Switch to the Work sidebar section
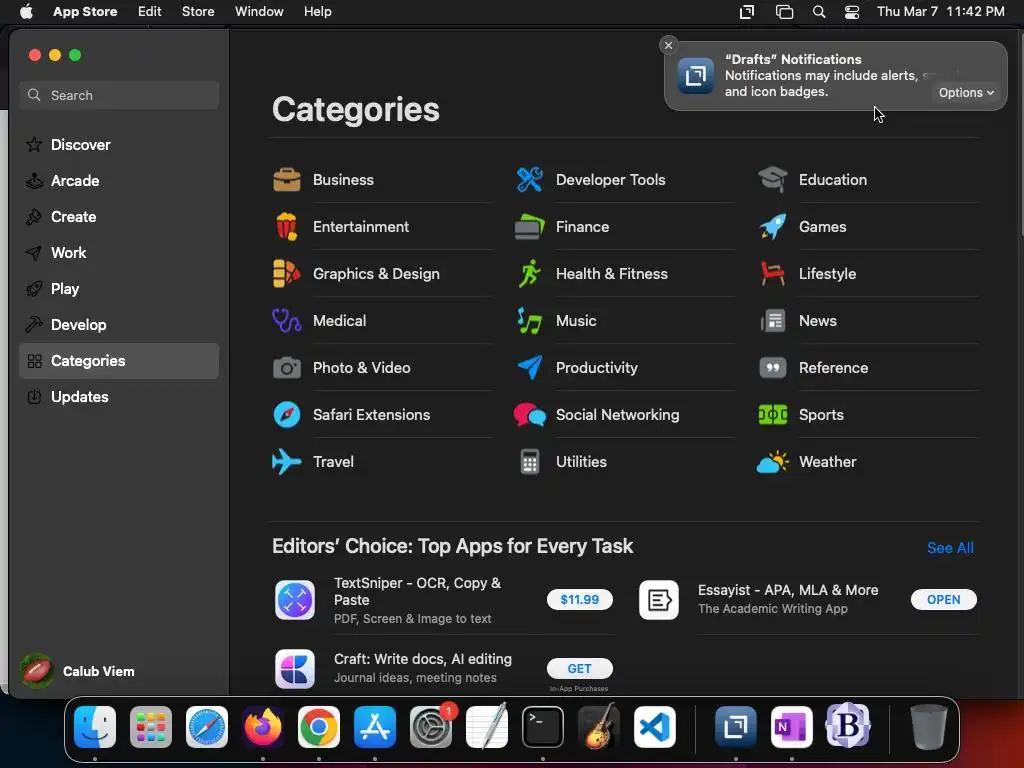1024x768 pixels. pyautogui.click(x=119, y=252)
